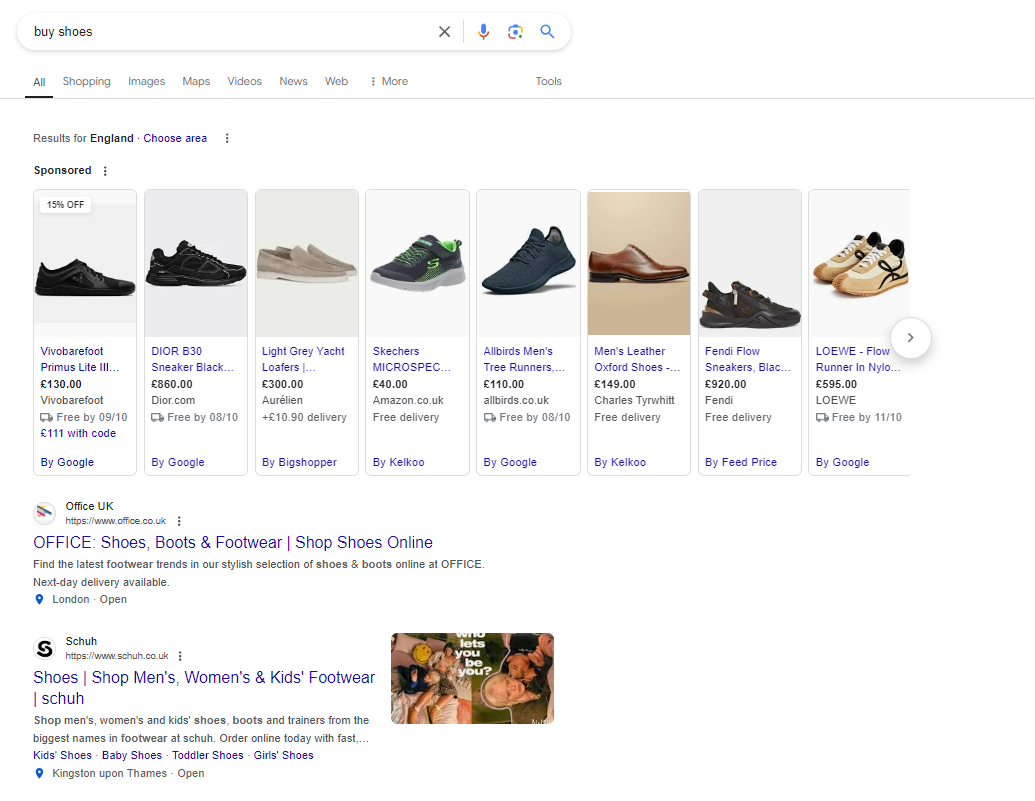This screenshot has width=1035, height=801.
Task: Open Light Grey Yacht Loafers listing
Action: (x=303, y=359)
